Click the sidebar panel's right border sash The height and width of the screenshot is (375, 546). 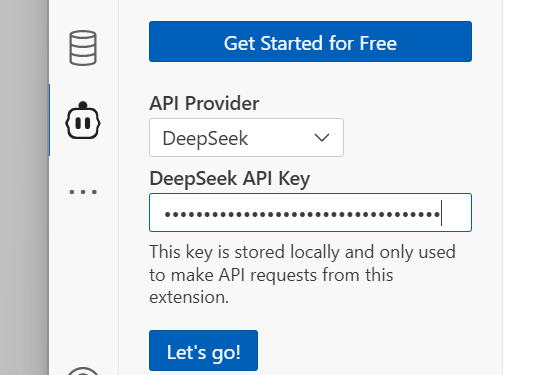tap(502, 187)
